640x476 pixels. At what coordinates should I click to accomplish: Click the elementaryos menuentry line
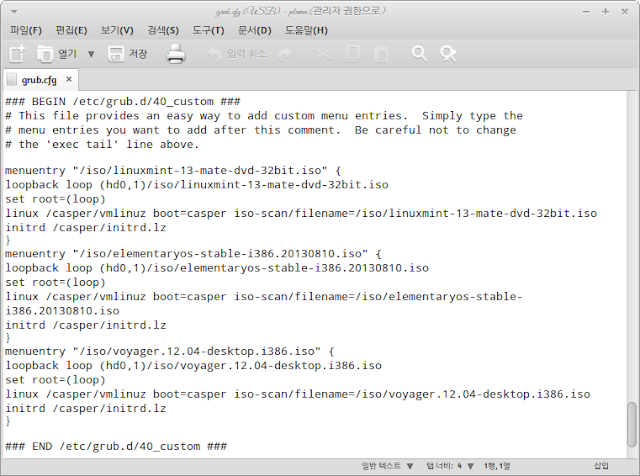[x=193, y=254]
